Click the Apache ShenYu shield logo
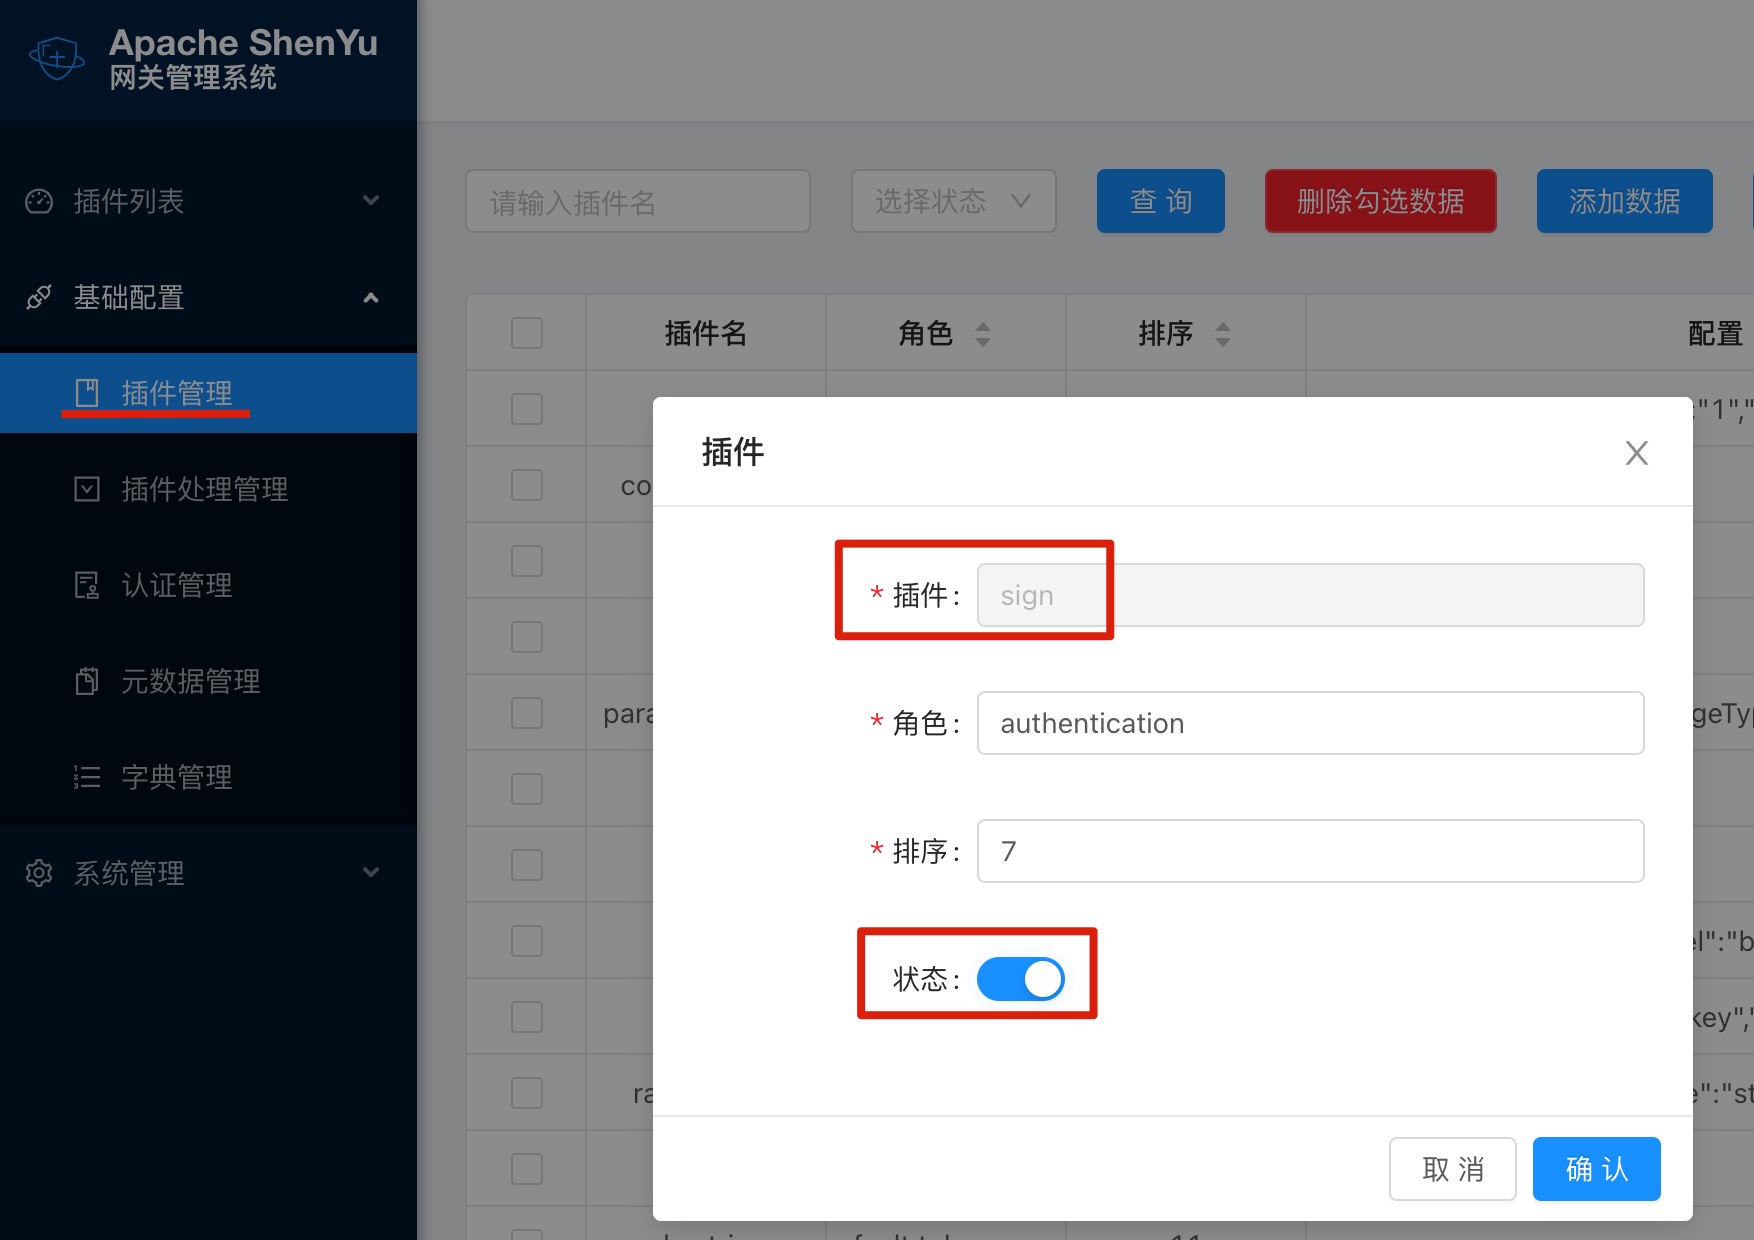This screenshot has width=1754, height=1240. click(x=56, y=57)
